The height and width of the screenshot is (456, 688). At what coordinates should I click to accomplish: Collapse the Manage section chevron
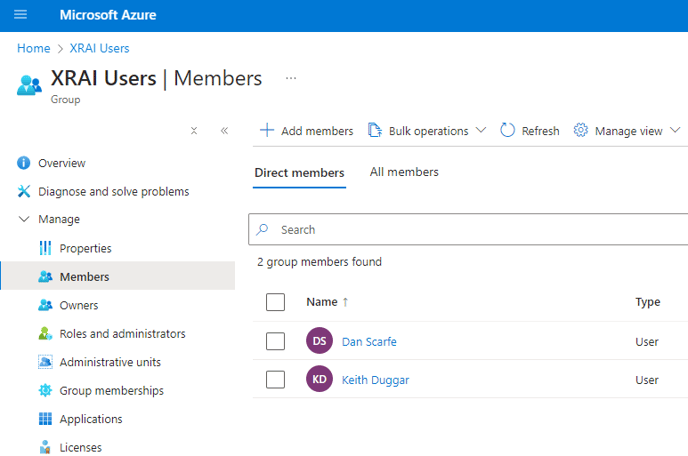[24, 219]
